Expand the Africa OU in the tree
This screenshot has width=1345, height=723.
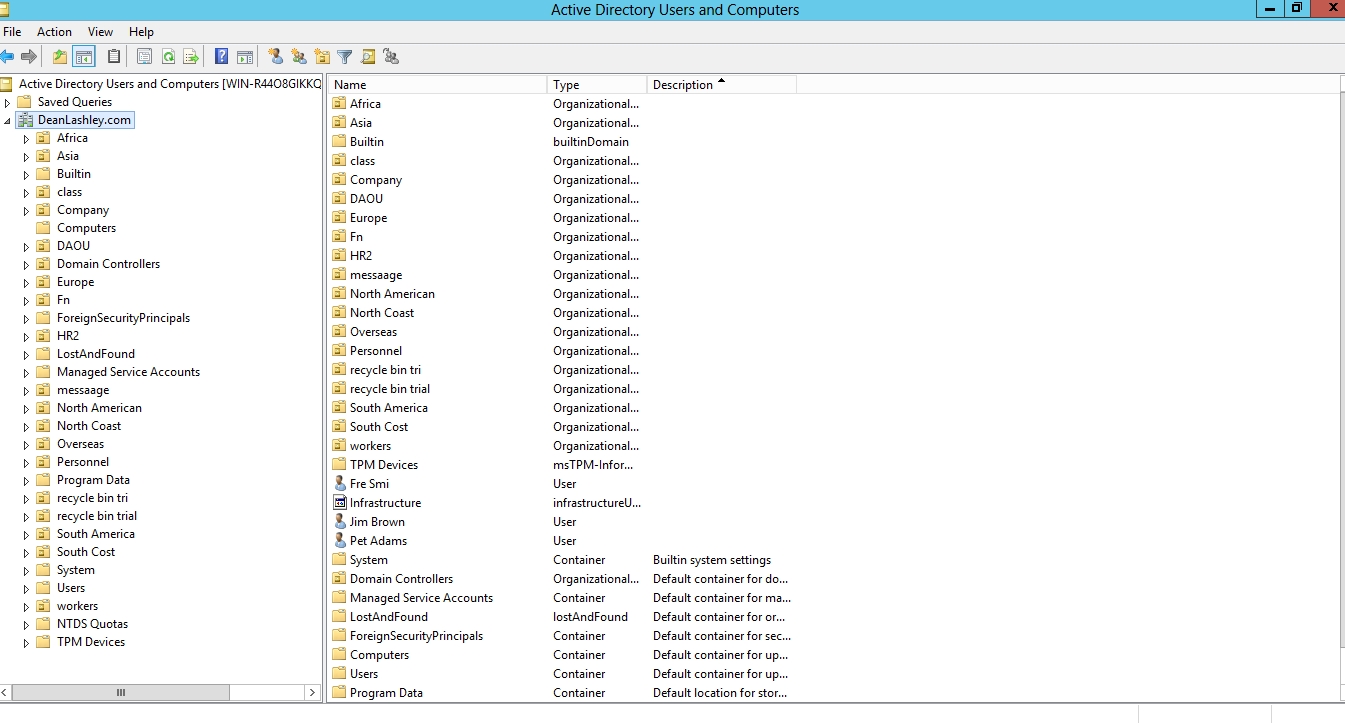pyautogui.click(x=27, y=139)
